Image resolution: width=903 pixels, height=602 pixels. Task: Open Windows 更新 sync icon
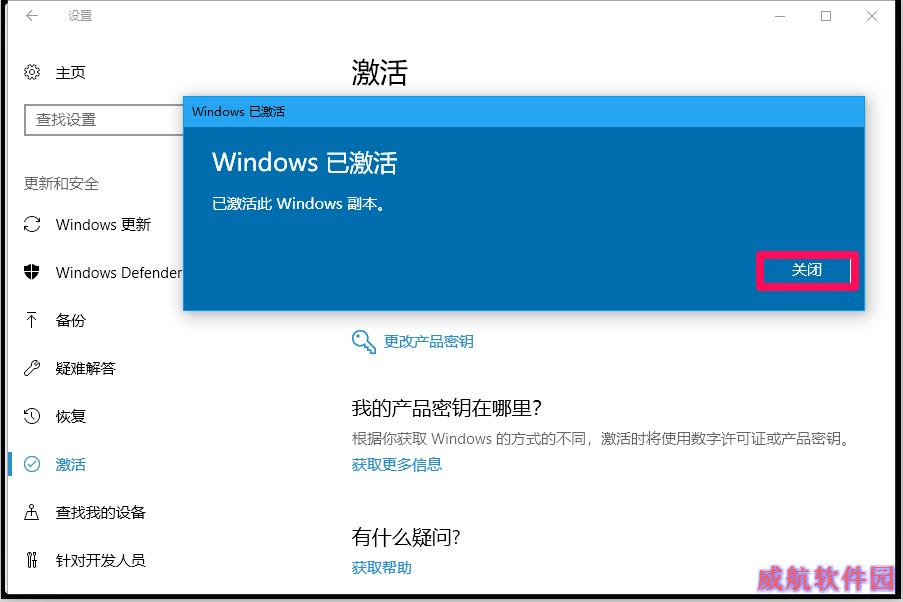pos(32,224)
